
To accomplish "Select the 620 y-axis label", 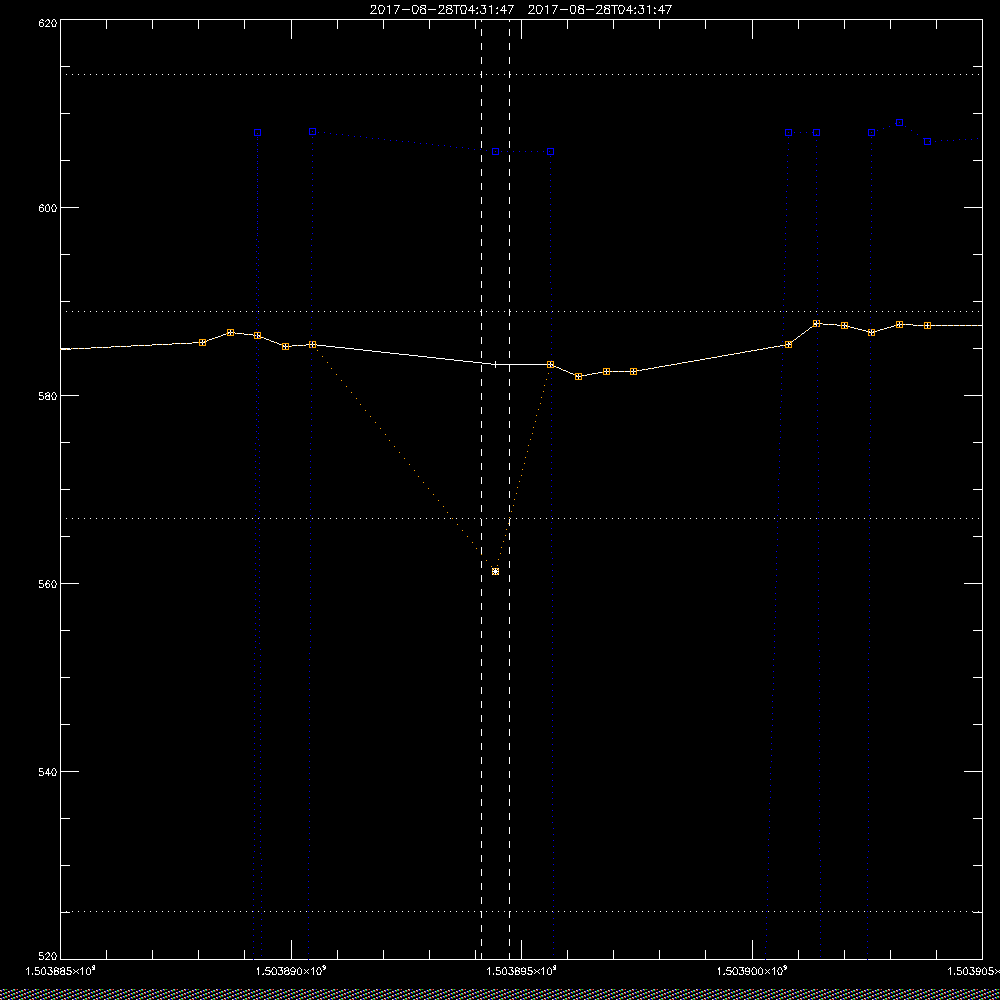I will [48, 23].
